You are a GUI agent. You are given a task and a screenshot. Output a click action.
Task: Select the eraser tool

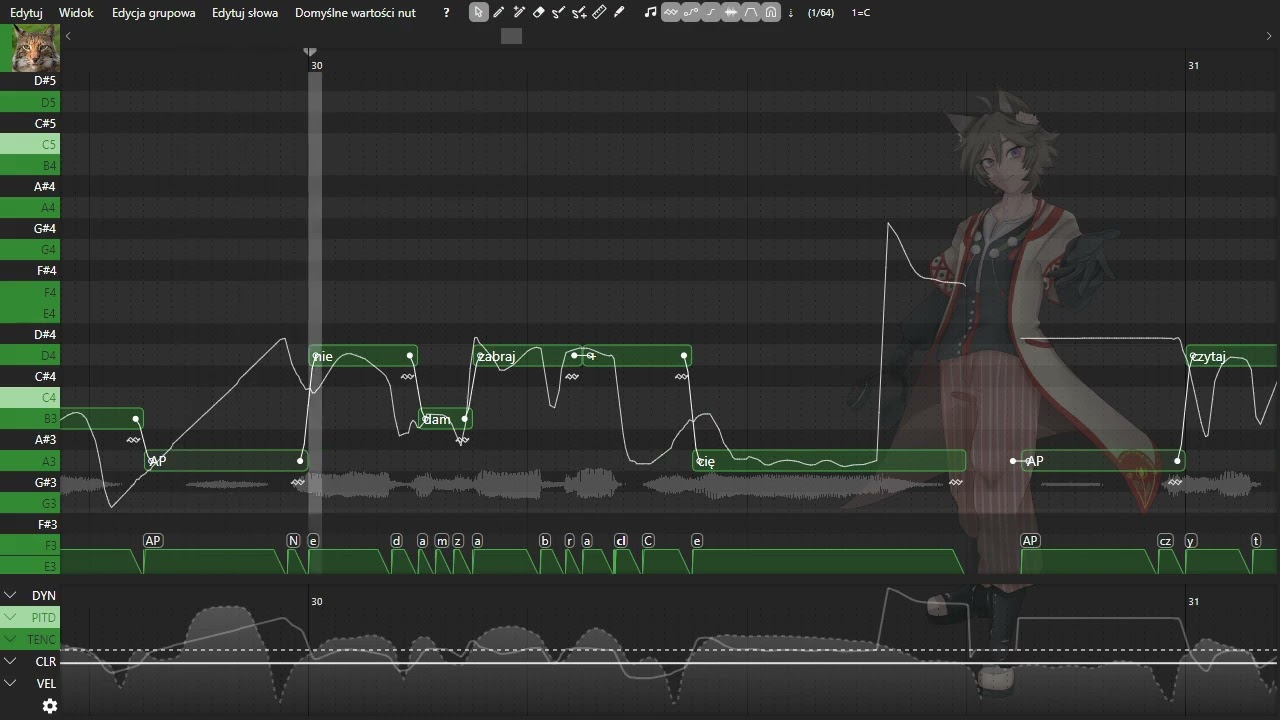click(539, 12)
